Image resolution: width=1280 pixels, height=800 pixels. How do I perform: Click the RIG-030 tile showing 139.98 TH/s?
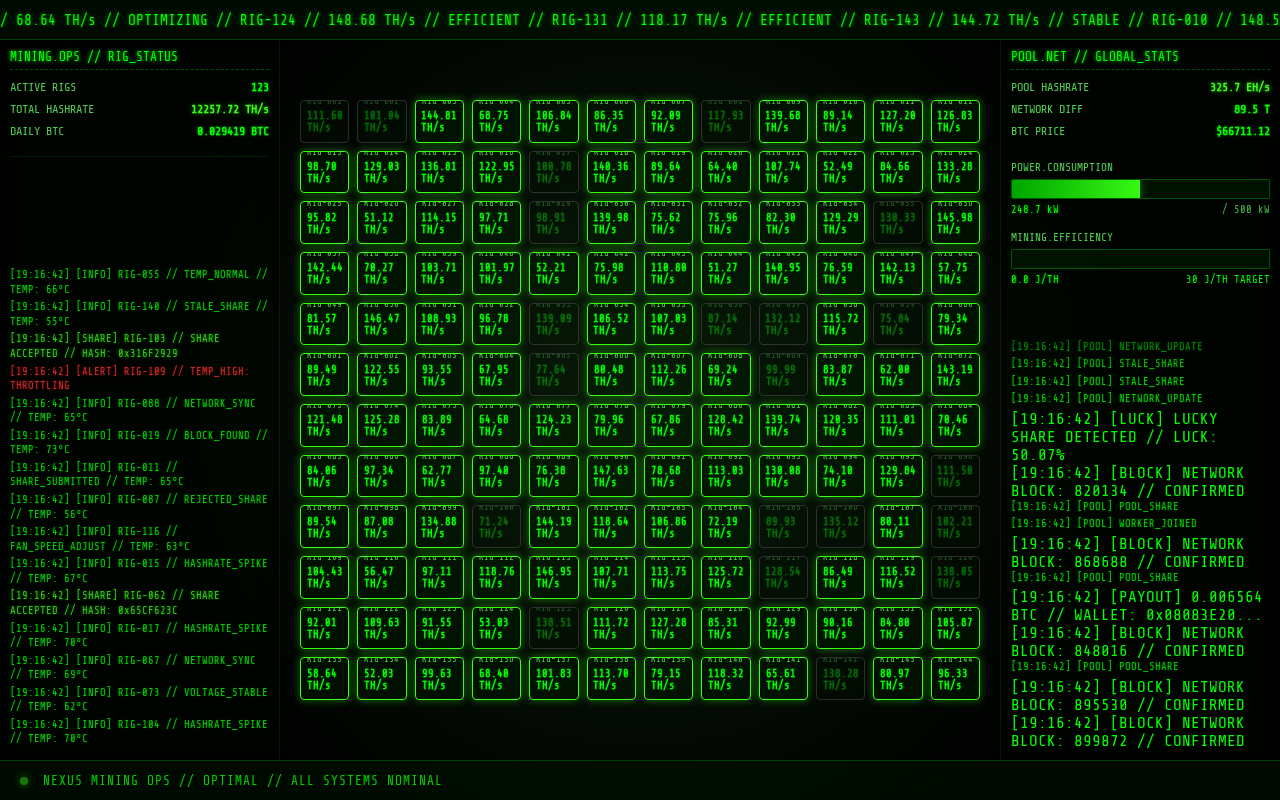click(x=610, y=221)
